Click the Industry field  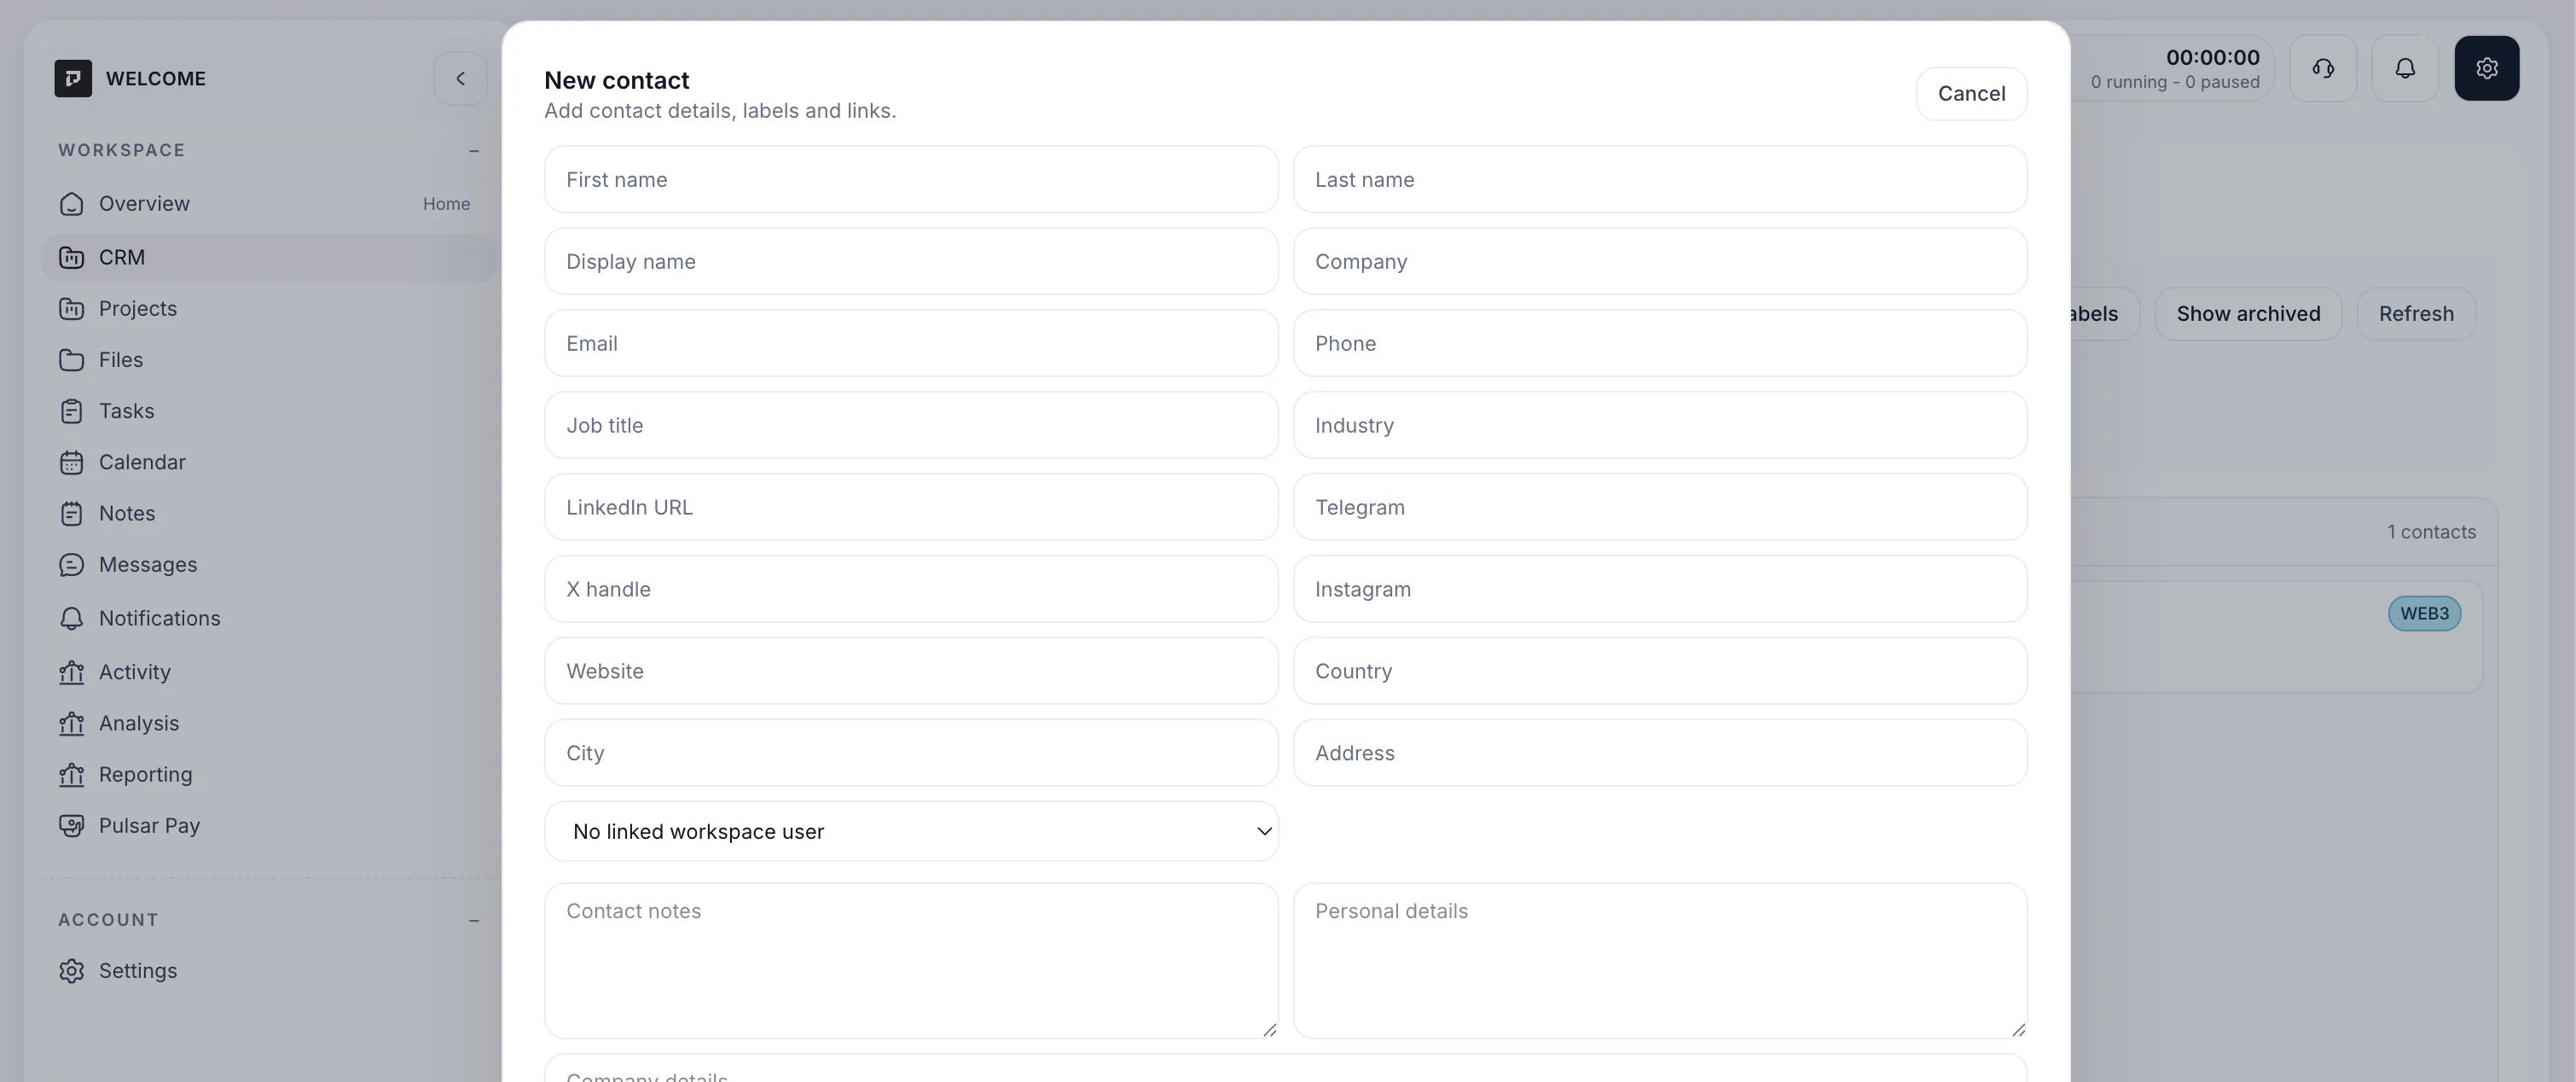click(1660, 426)
